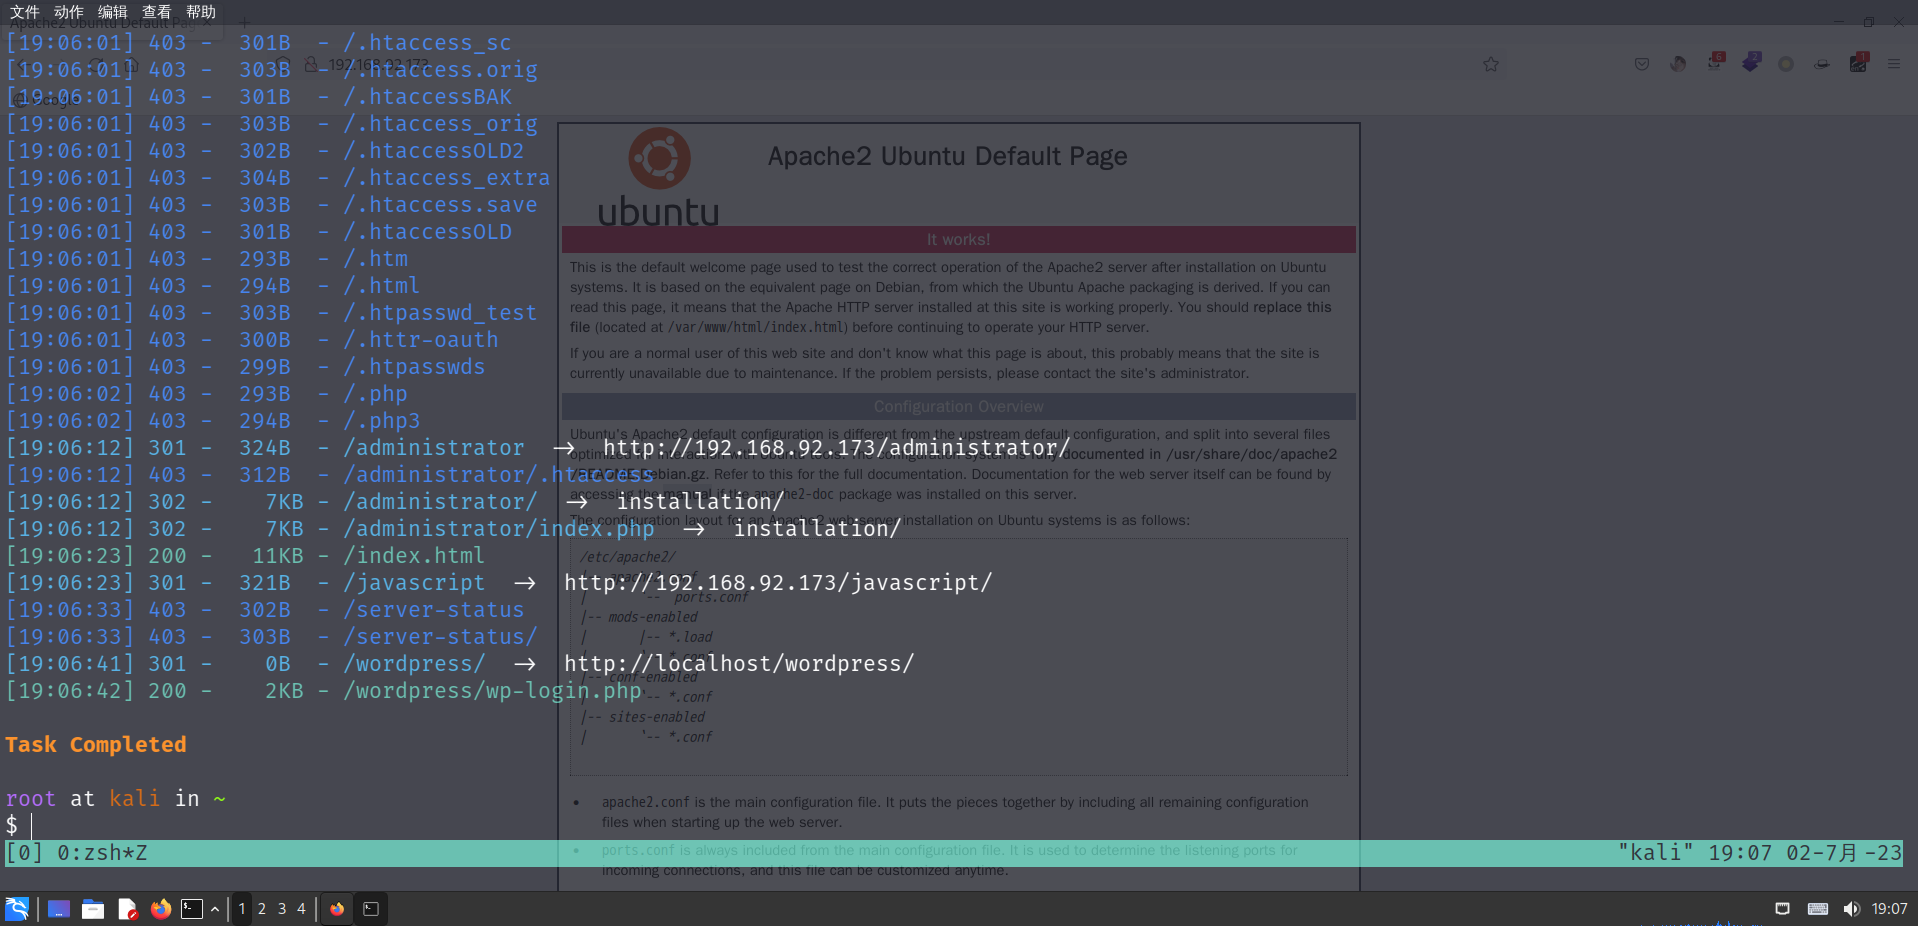Click 'http://192.168.92.173/administrator/' redirect URL
The width and height of the screenshot is (1918, 926).
[x=837, y=448]
